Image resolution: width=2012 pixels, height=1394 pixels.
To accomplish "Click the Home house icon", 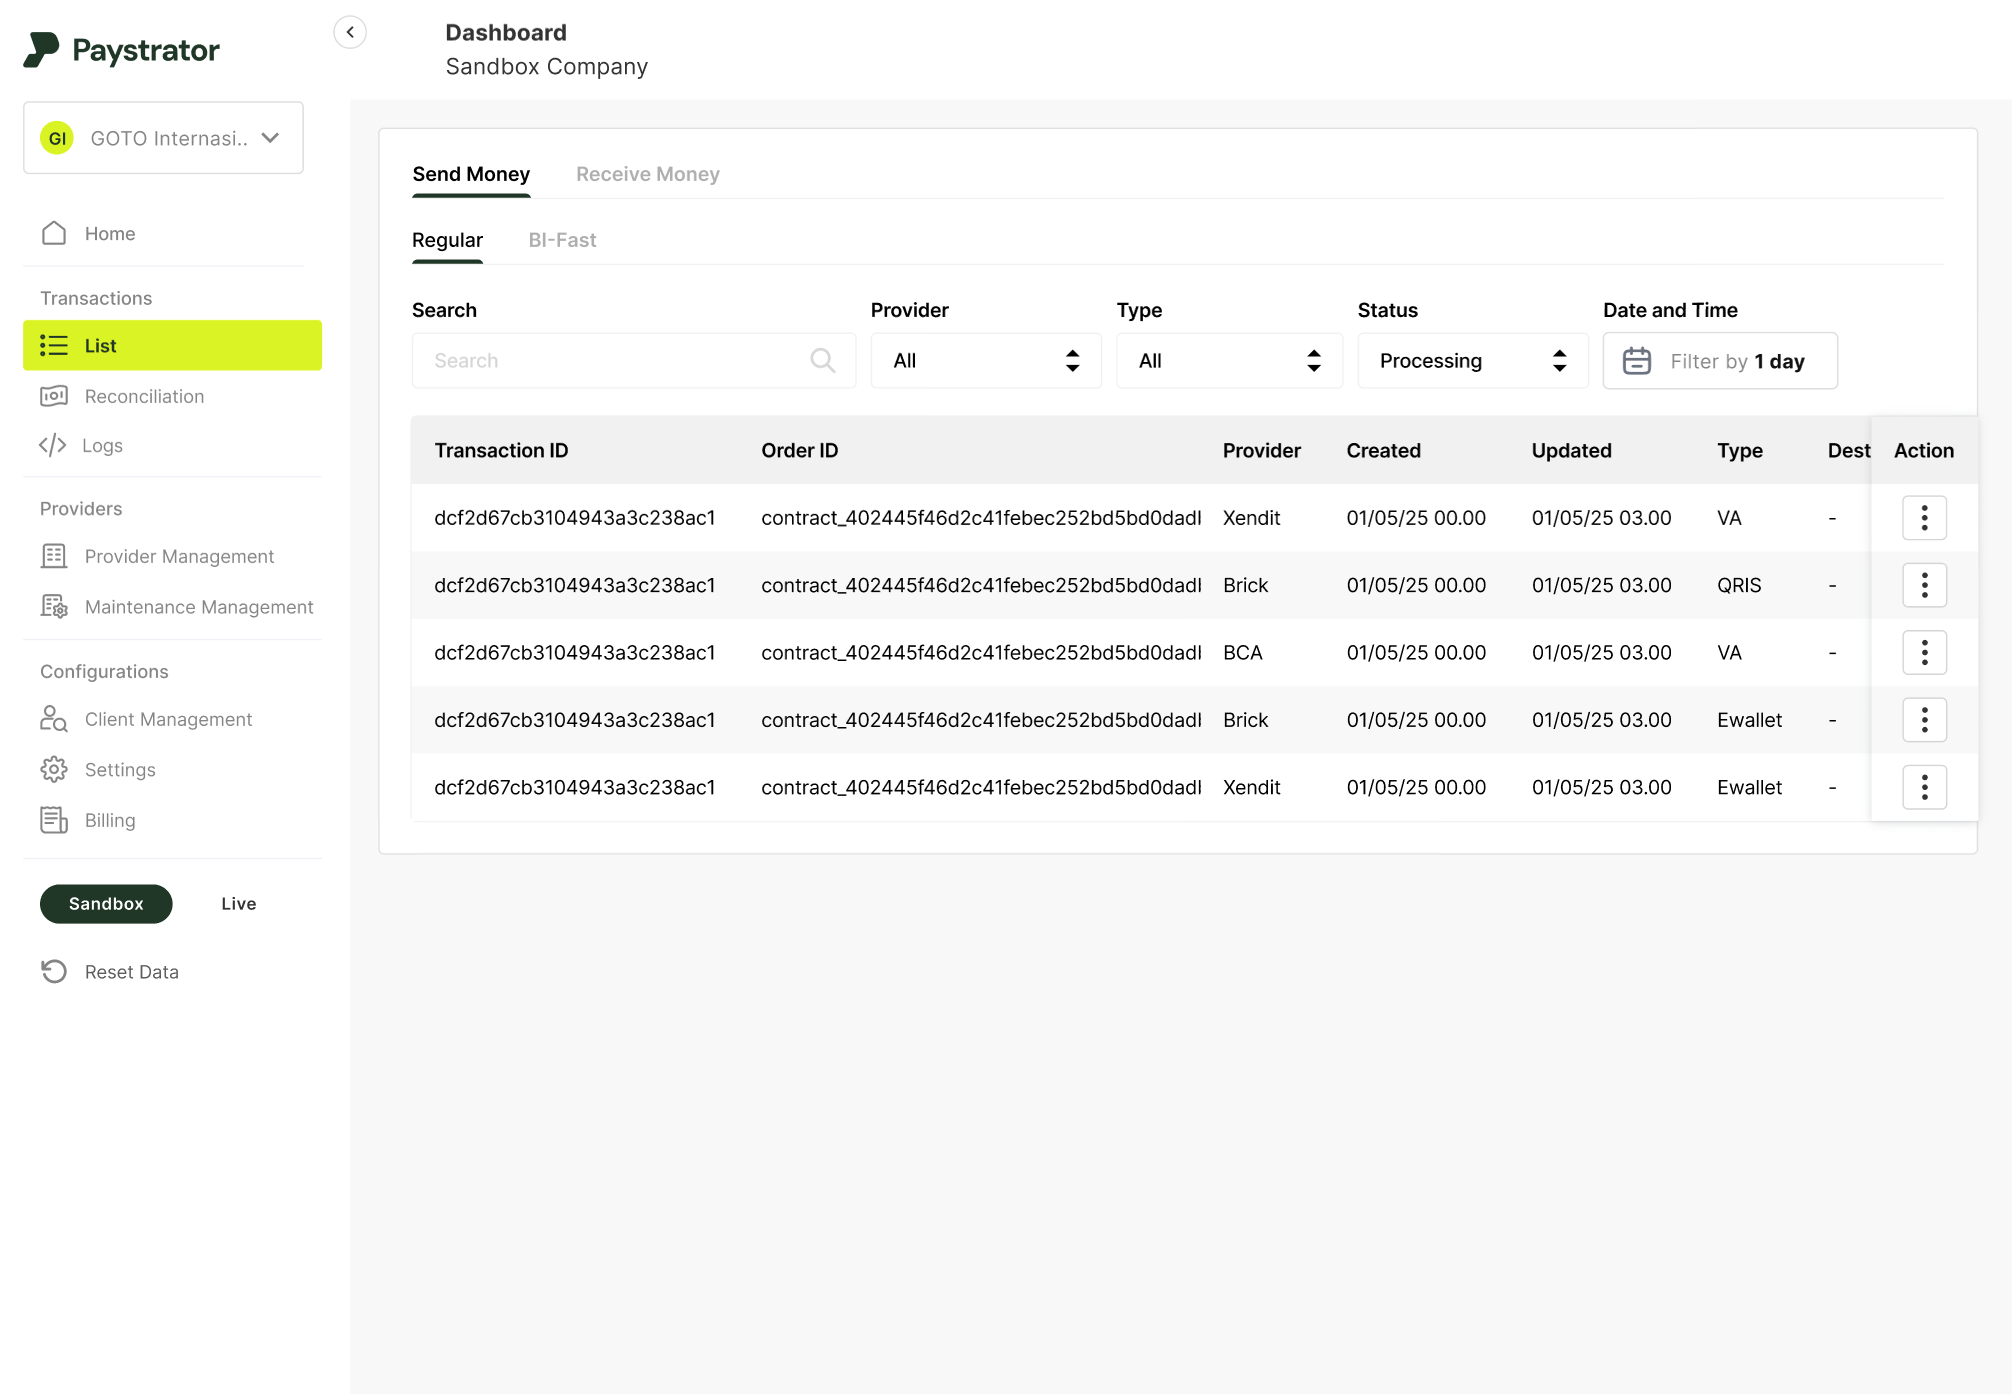I will (54, 233).
